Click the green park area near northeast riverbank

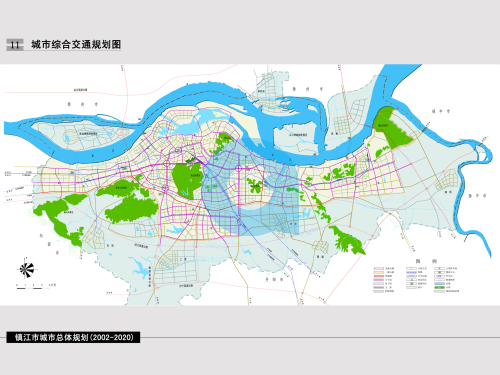(x=392, y=128)
